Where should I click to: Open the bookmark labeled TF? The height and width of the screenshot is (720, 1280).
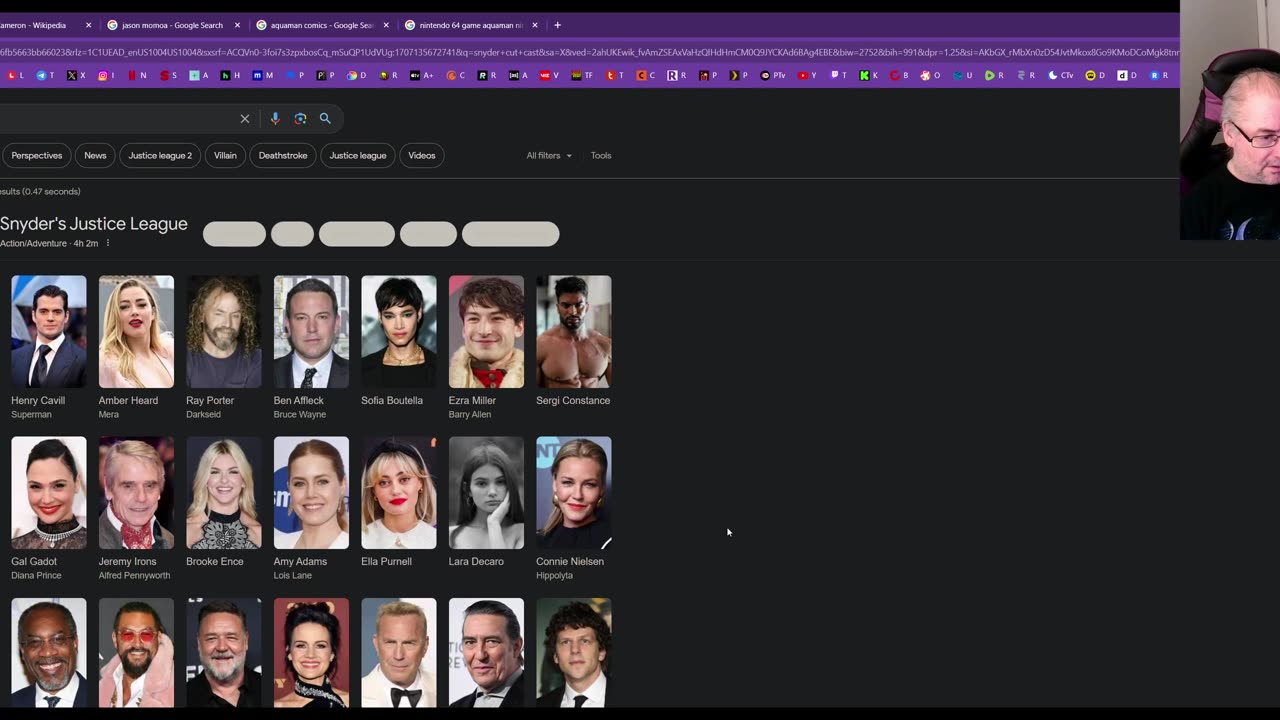(x=582, y=75)
